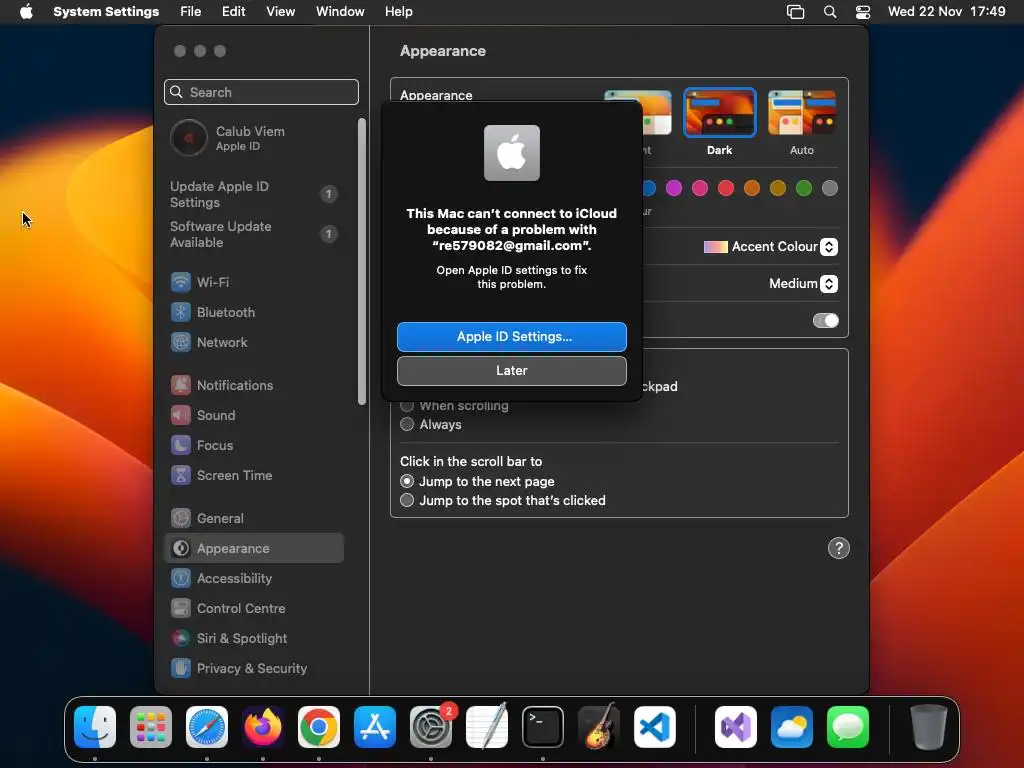This screenshot has width=1024, height=768.
Task: Click the help question mark button
Action: 839,549
